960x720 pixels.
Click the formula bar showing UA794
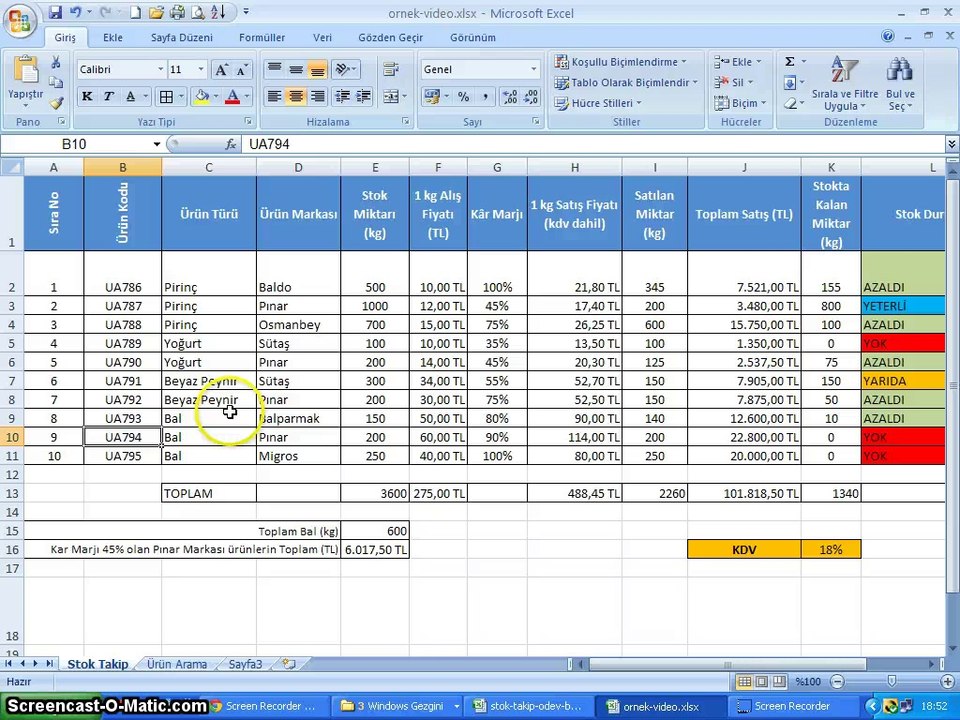593,144
